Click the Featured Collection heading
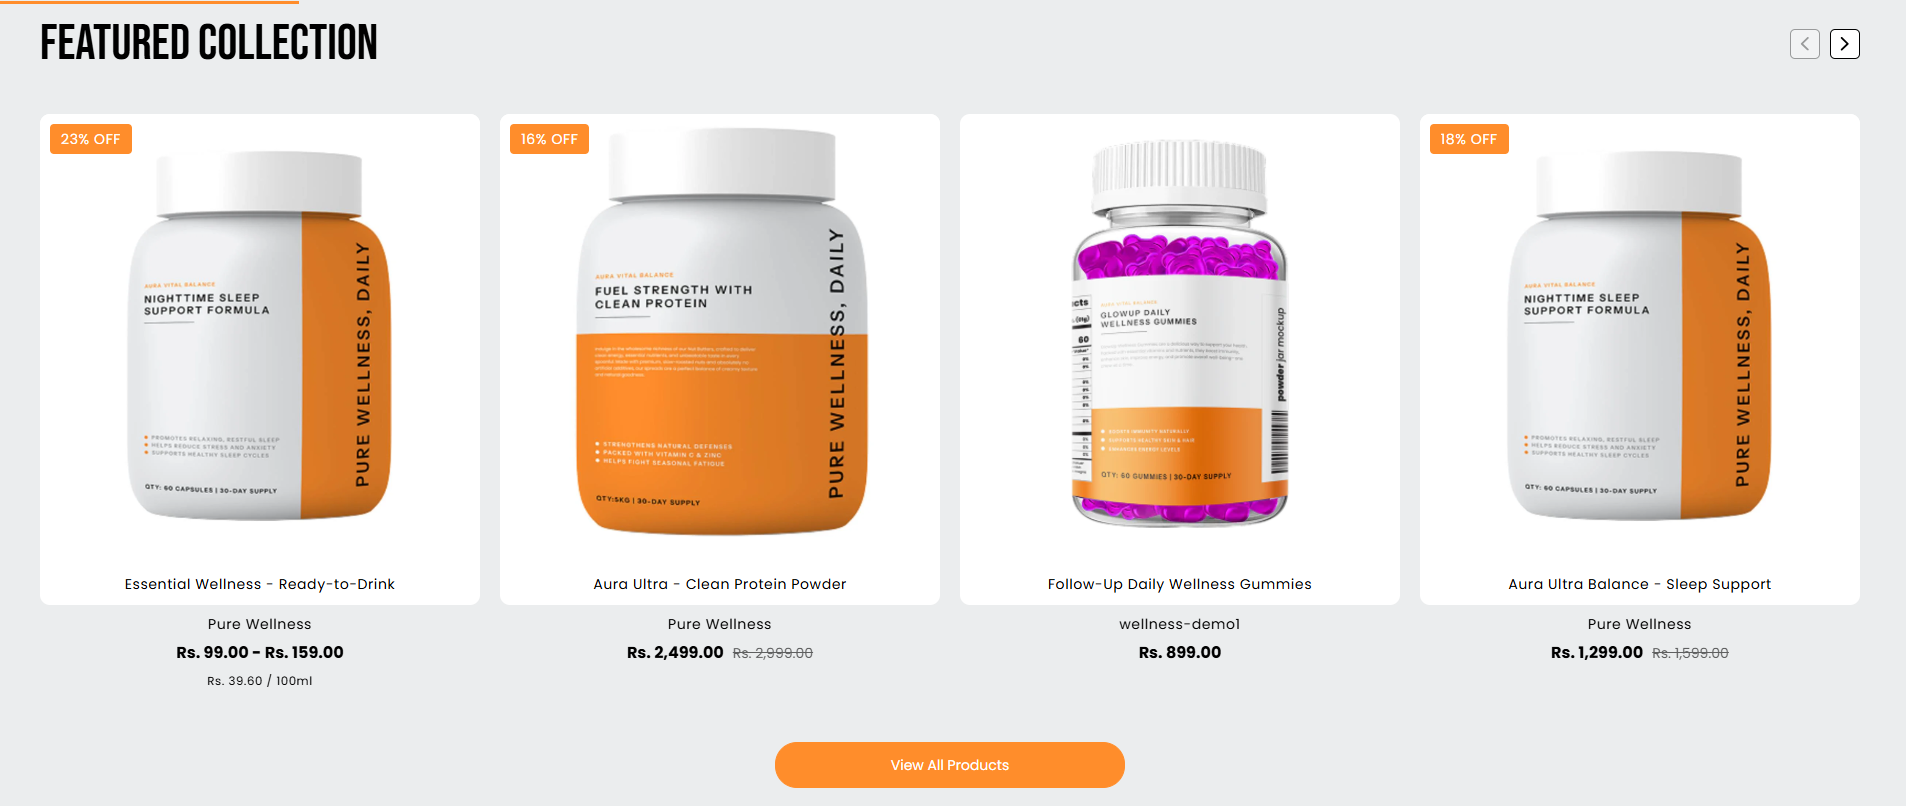Viewport: 1906px width, 806px height. point(209,43)
